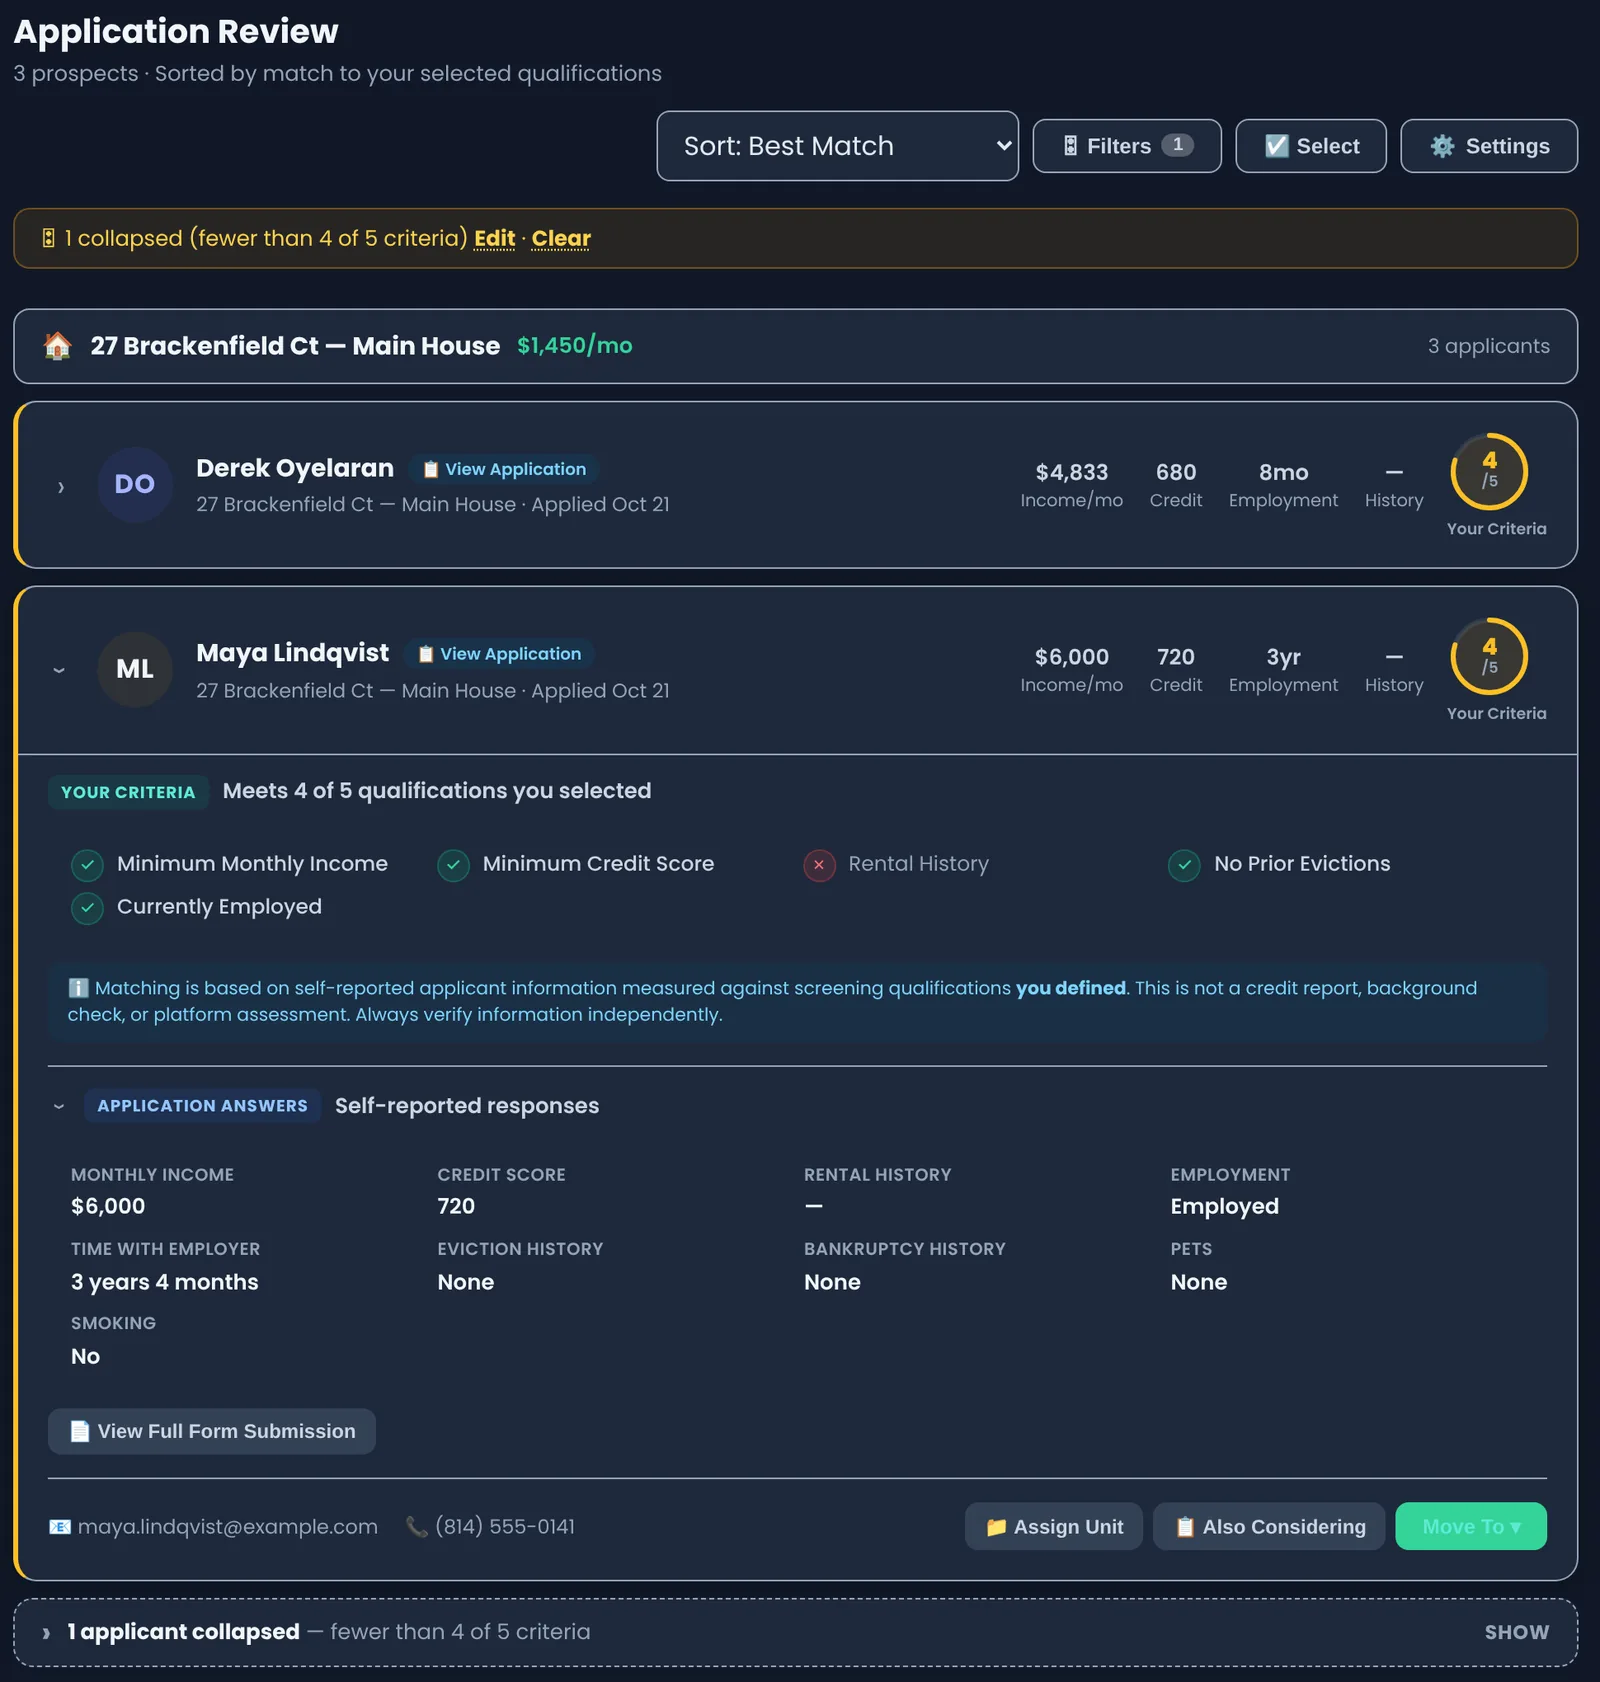Collapse the Application Answers section
Viewport: 1600px width, 1682px height.
[x=59, y=1106]
